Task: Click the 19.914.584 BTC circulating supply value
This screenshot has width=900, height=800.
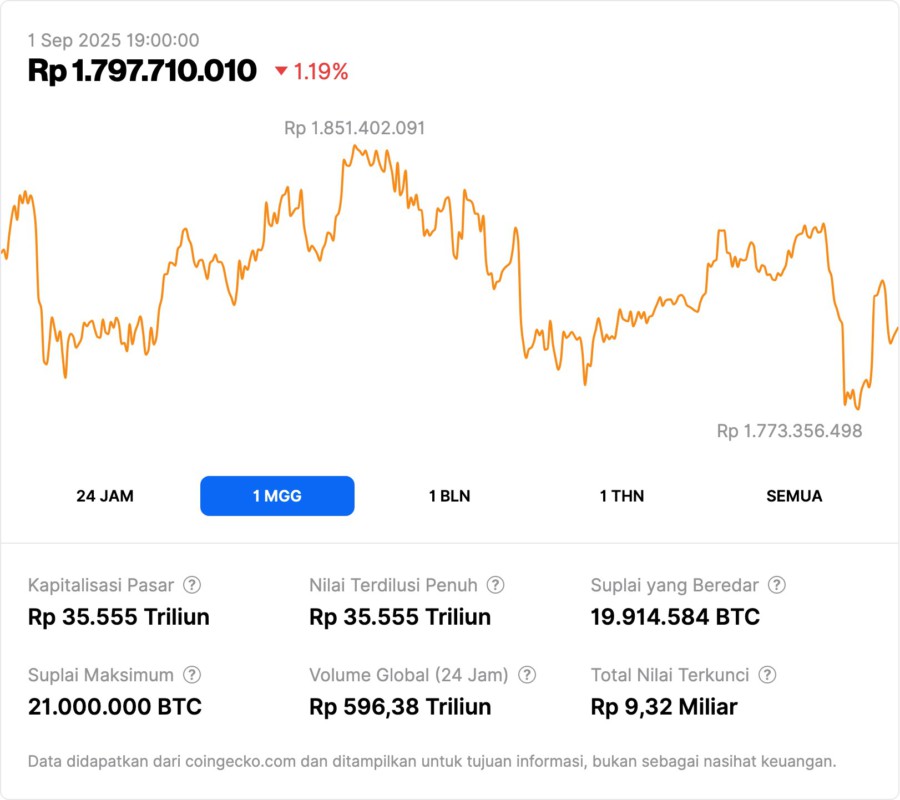Action: point(675,617)
